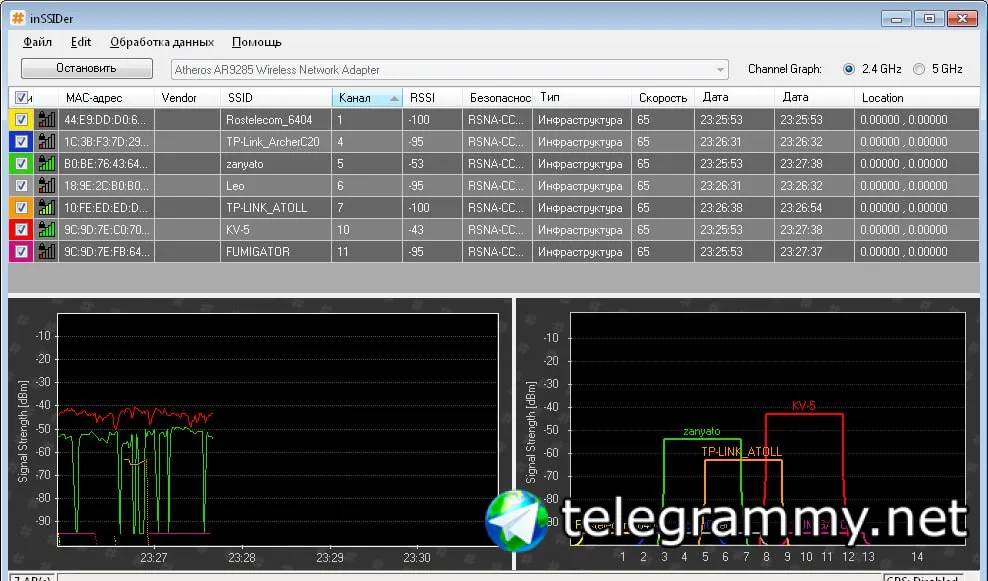This screenshot has width=988, height=581.
Task: Click the TP-LINK_ATOLL label in channel graph
Action: tap(741, 451)
